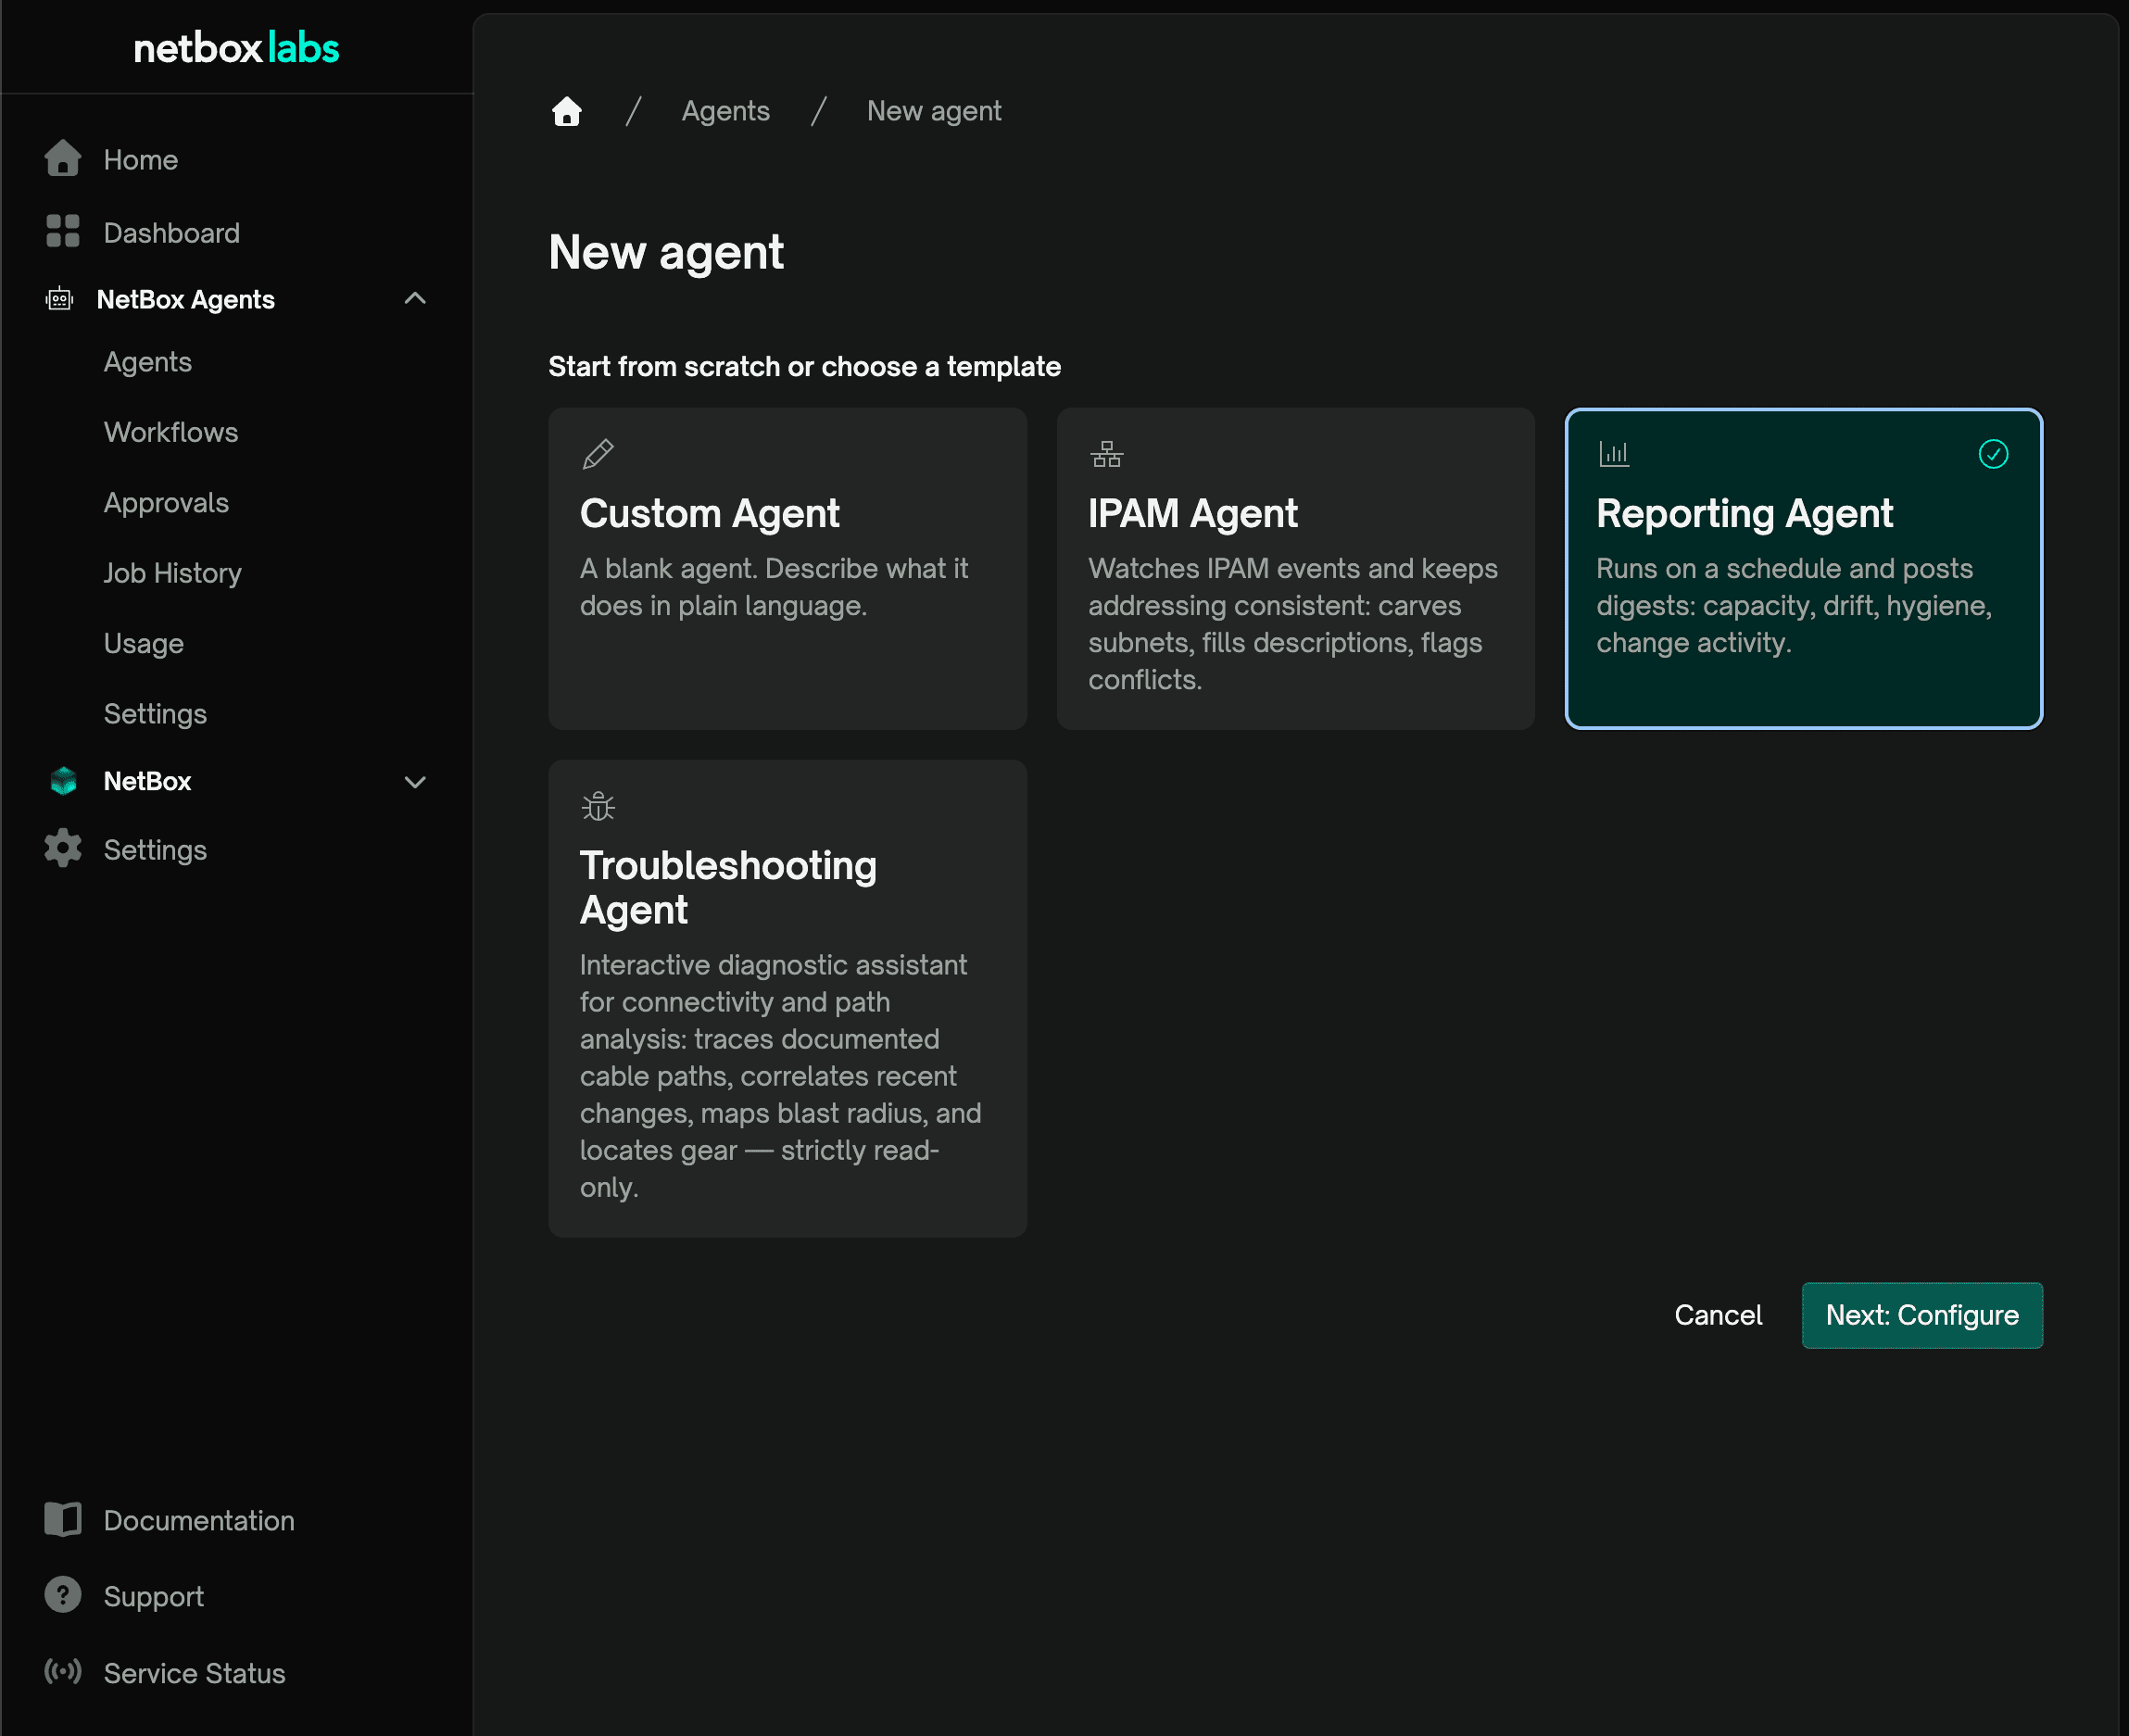Screen dimensions: 2129x1736
Task: Click the Documentation book icon
Action: (63, 1519)
